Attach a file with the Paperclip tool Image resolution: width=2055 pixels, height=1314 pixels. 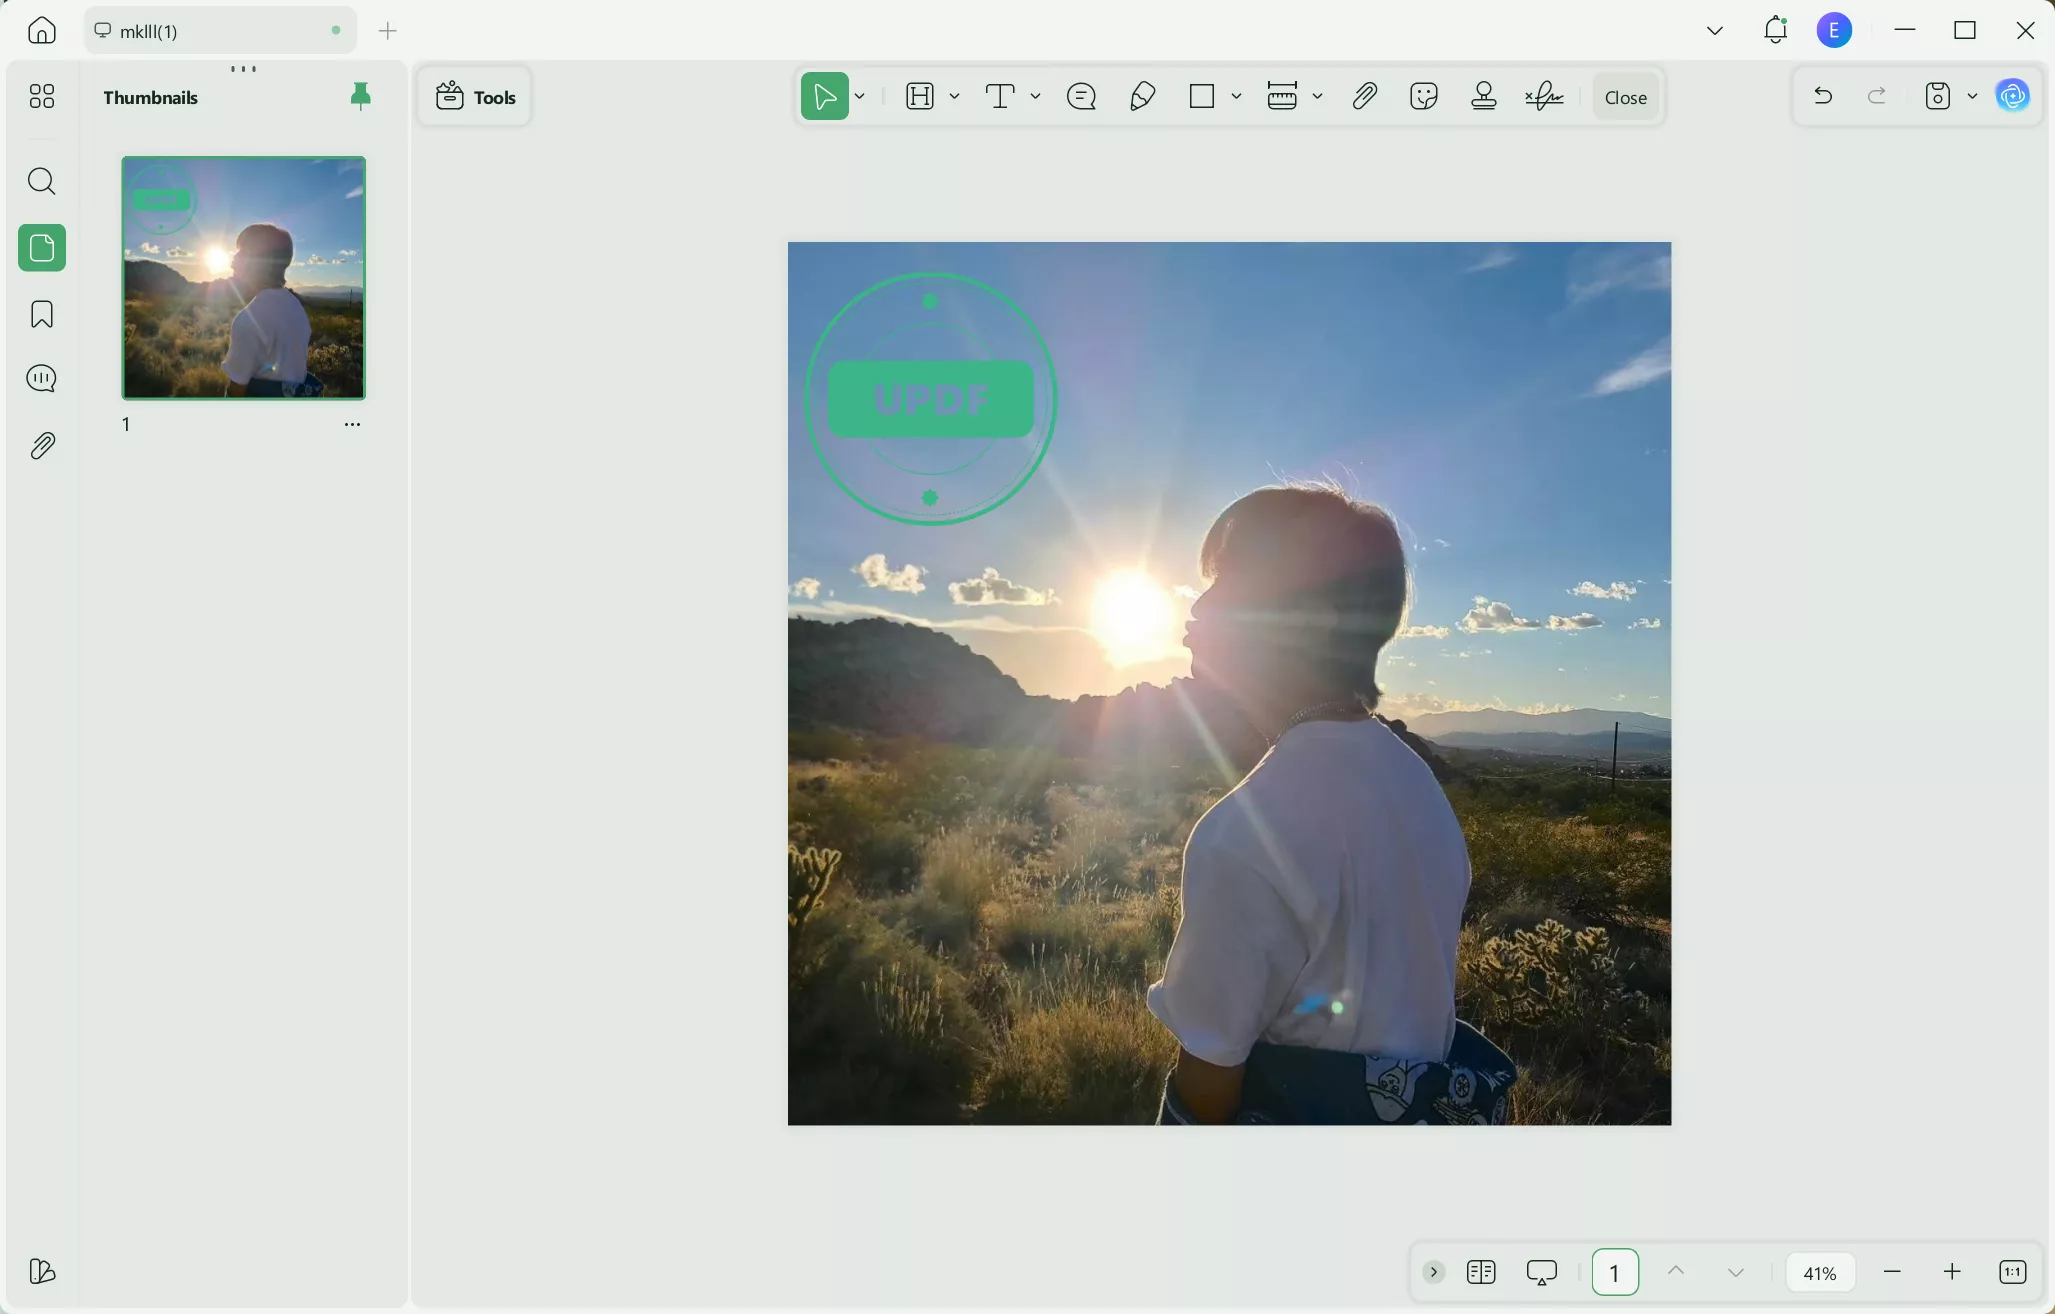point(1365,96)
